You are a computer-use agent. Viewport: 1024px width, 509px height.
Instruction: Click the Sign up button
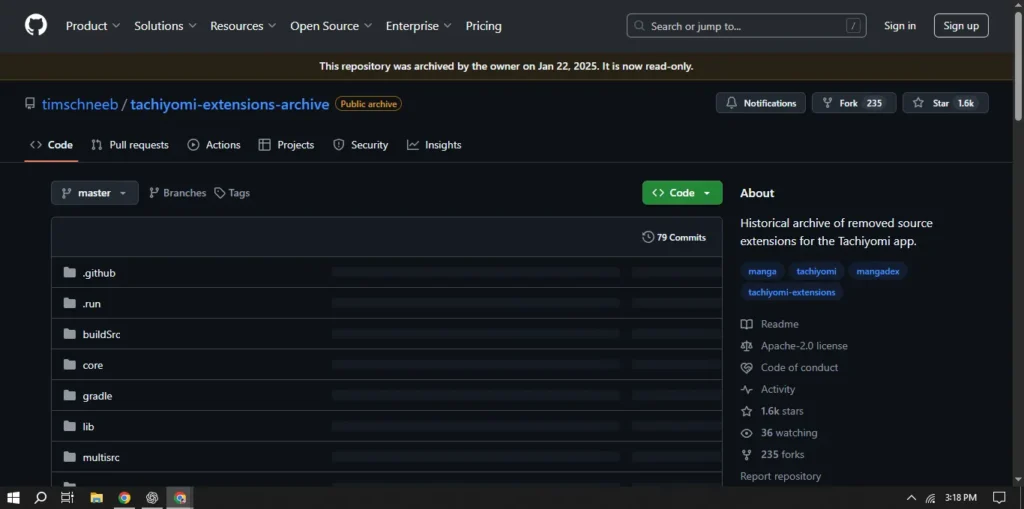[960, 26]
